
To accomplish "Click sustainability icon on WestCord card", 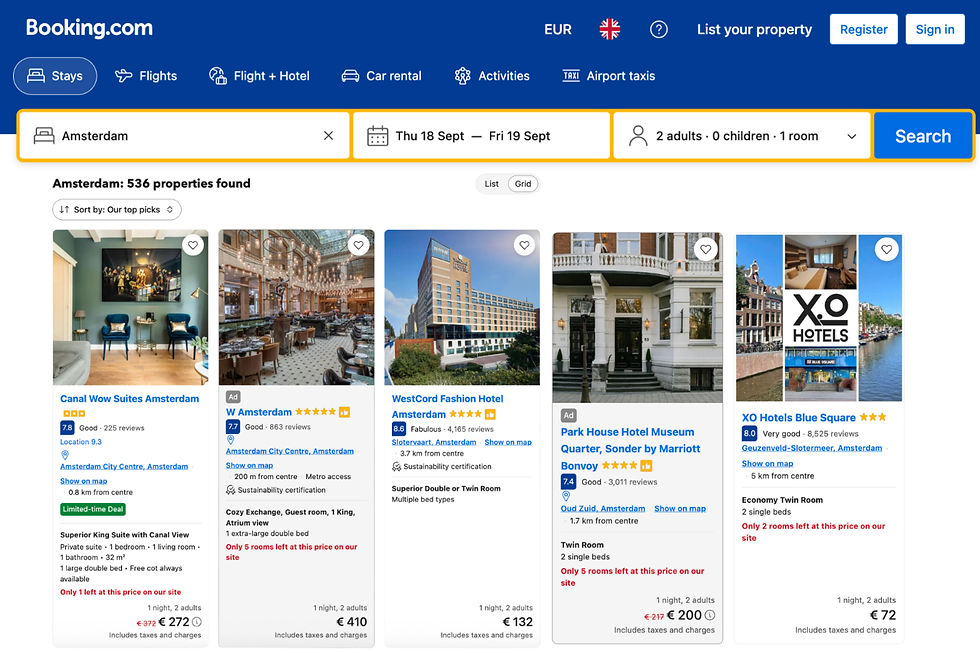I will [396, 466].
